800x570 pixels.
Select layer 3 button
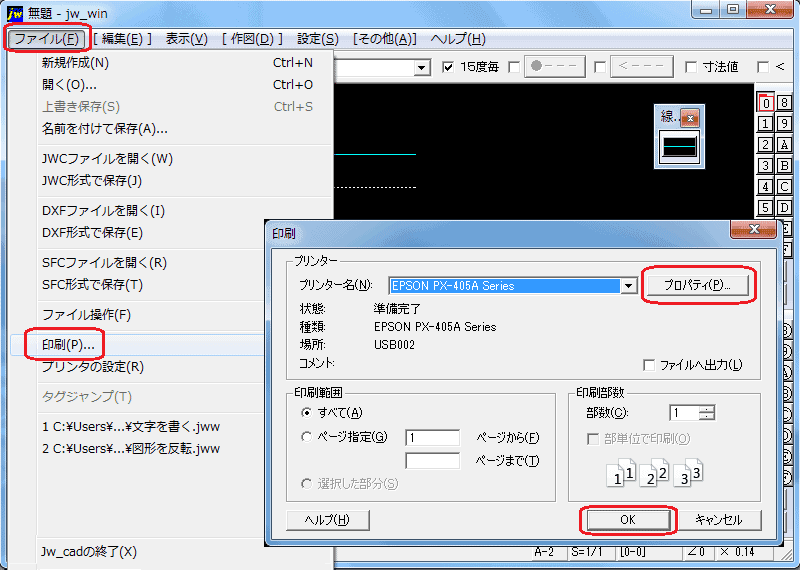click(x=765, y=166)
